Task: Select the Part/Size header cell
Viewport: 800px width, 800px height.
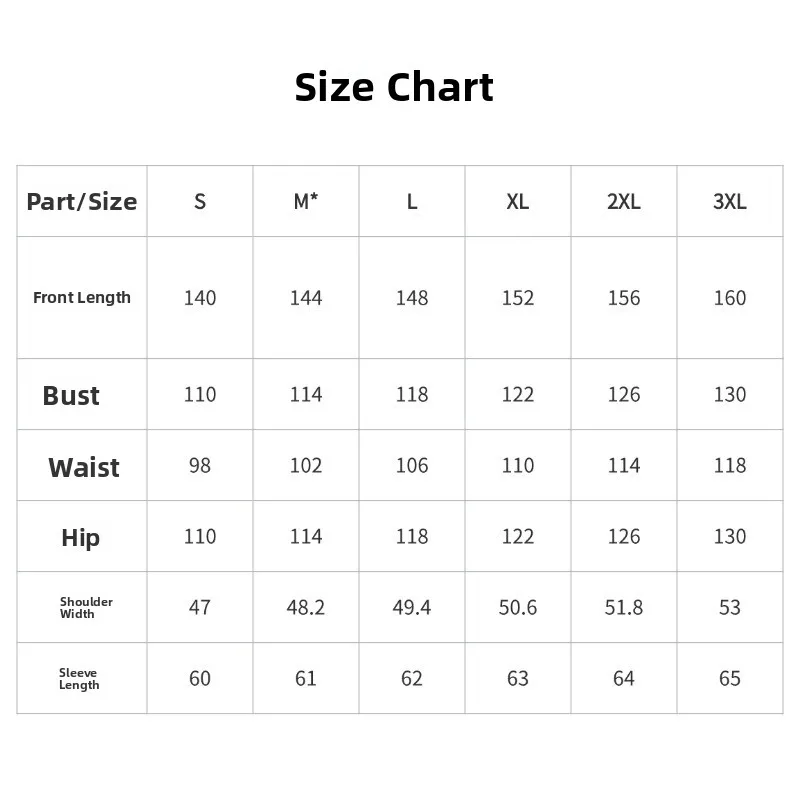Action: (x=82, y=201)
